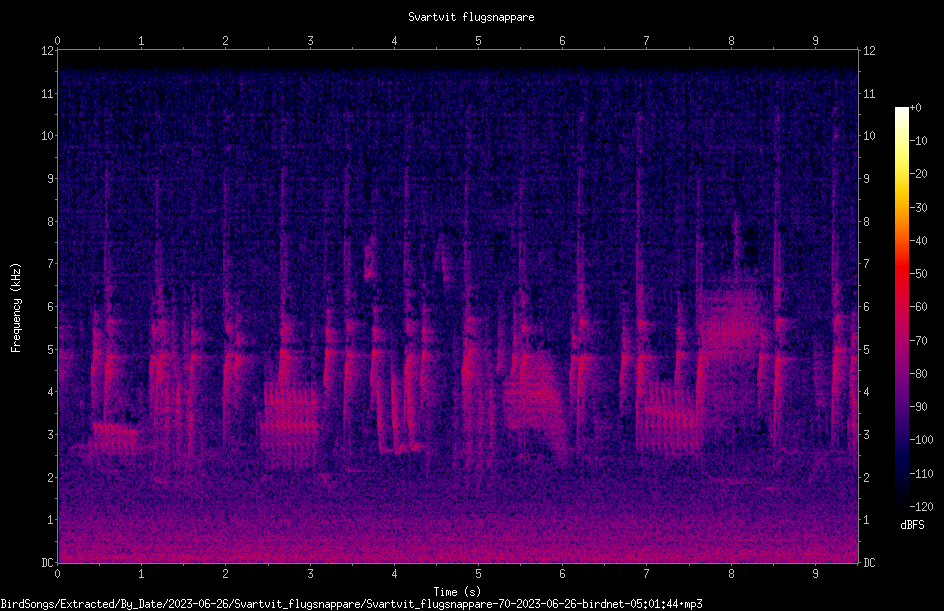Click the "Svartvit flugsnappare" chart title
Screen dimensions: 944x611
pyautogui.click(x=471, y=17)
